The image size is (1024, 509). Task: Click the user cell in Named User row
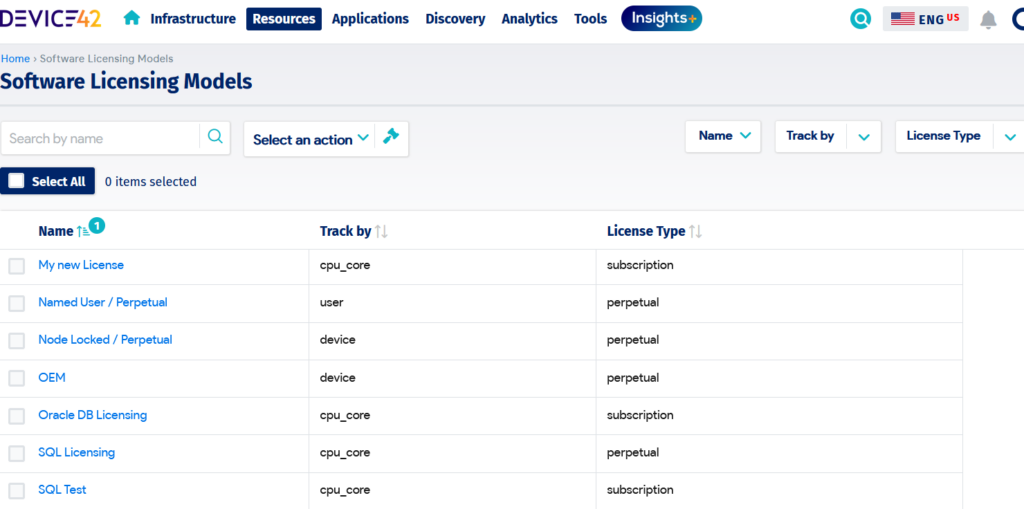[332, 303]
